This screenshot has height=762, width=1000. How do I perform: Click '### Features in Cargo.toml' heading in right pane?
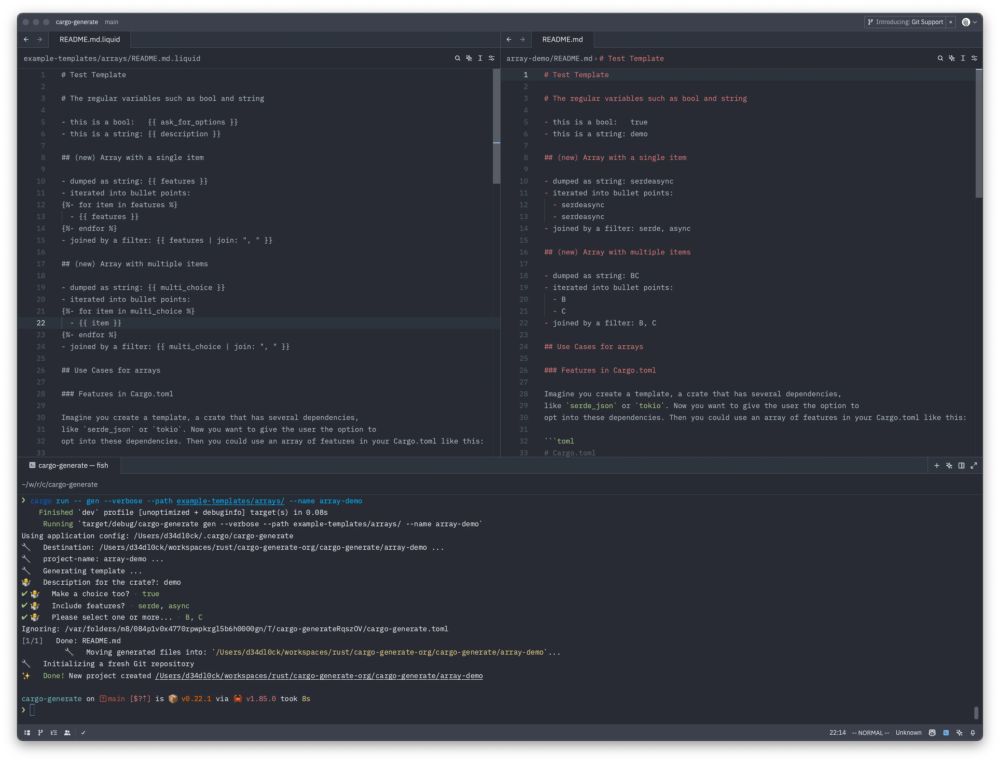pos(599,370)
